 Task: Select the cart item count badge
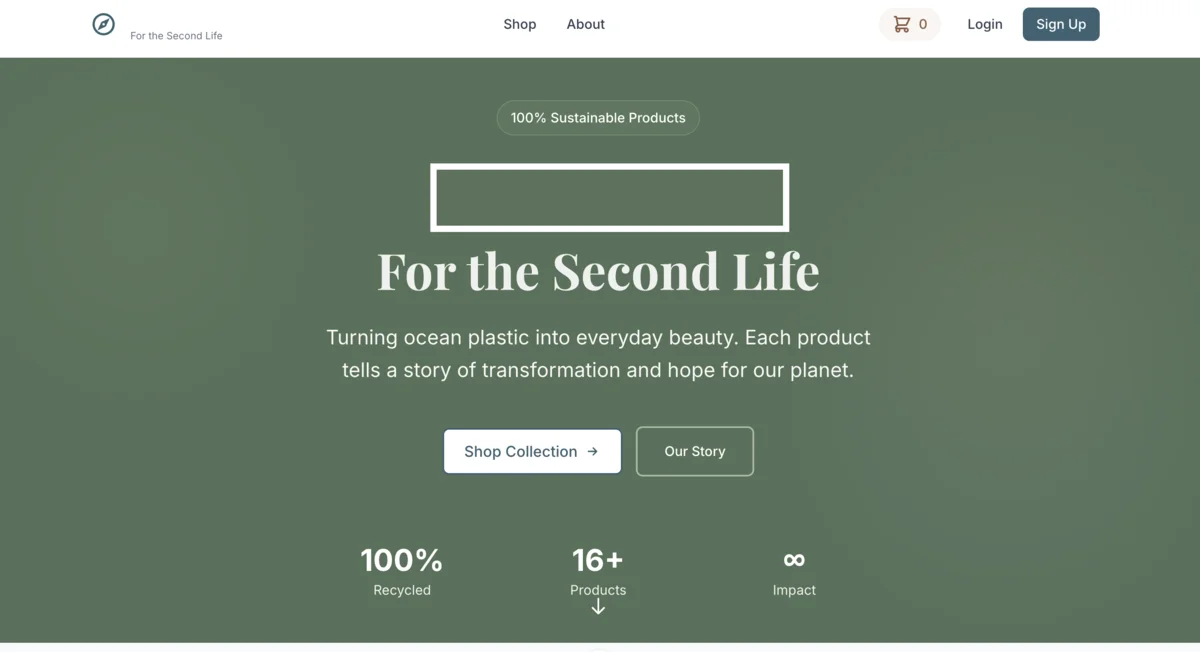tap(923, 24)
